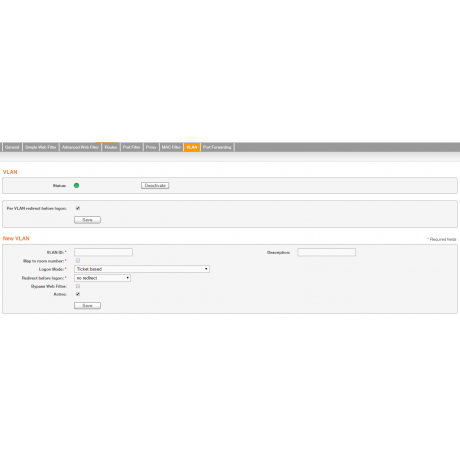The height and width of the screenshot is (460, 460).
Task: Expand the Redirect before logon dropdown
Action: tap(102, 278)
